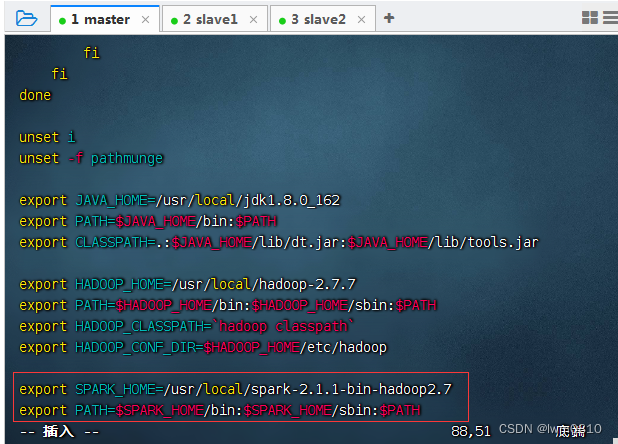Click the export SPARK_HOME line
The height and width of the screenshot is (444, 618).
pos(235,389)
